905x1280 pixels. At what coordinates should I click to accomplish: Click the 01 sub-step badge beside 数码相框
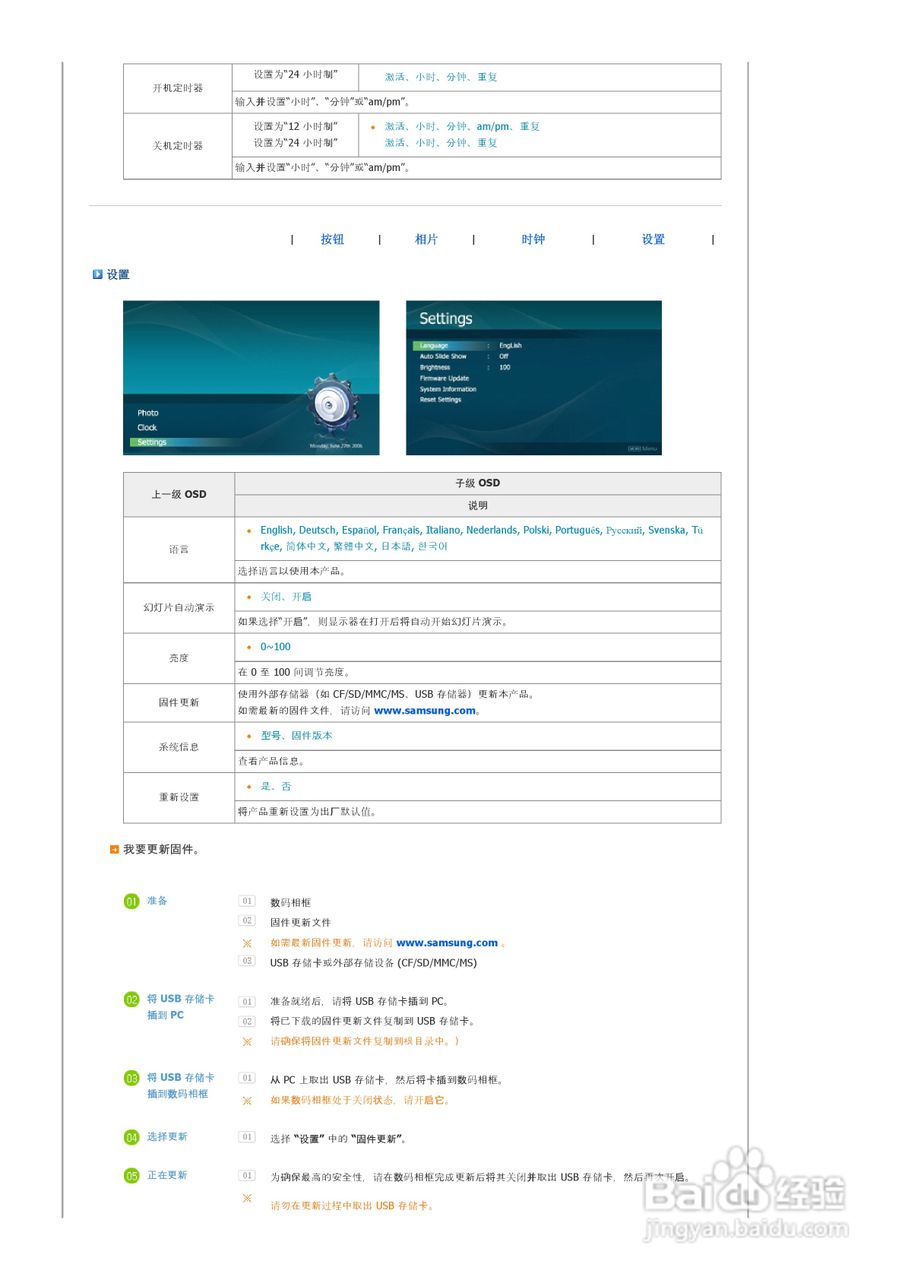pyautogui.click(x=247, y=901)
